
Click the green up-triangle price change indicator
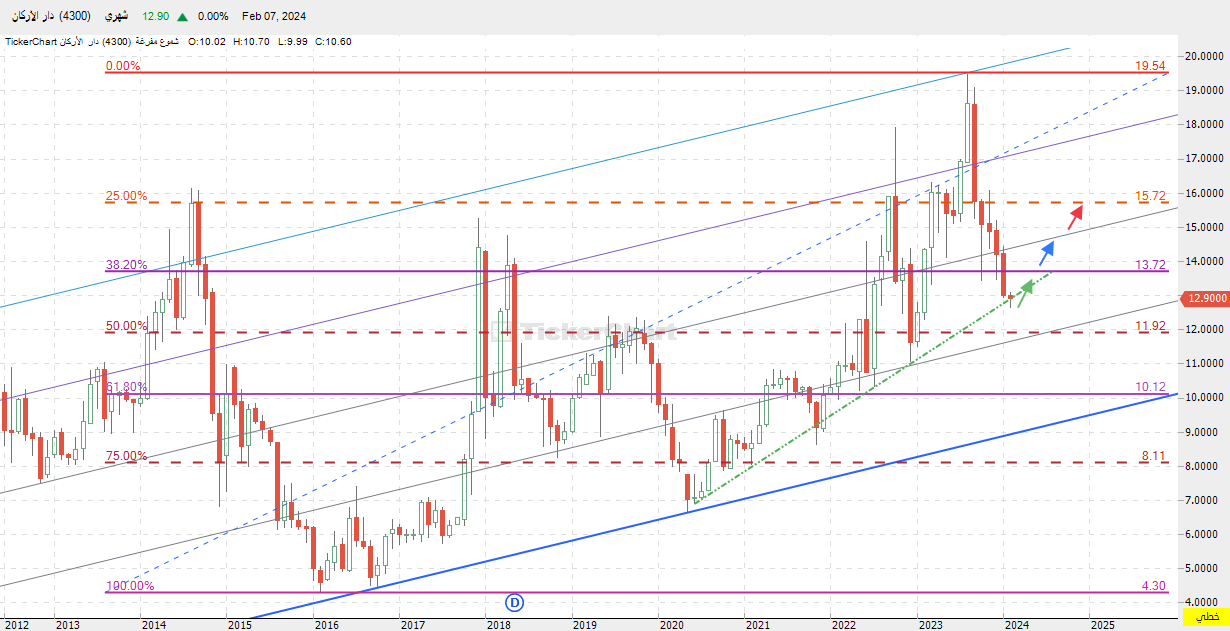coord(184,16)
